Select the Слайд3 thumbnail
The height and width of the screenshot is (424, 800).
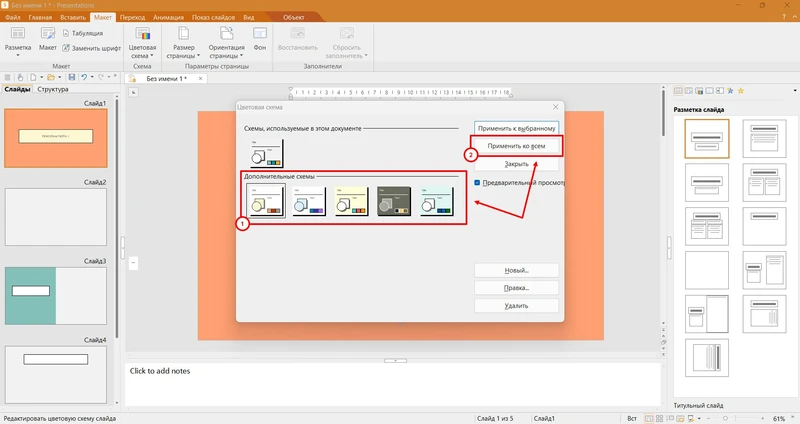(56, 296)
